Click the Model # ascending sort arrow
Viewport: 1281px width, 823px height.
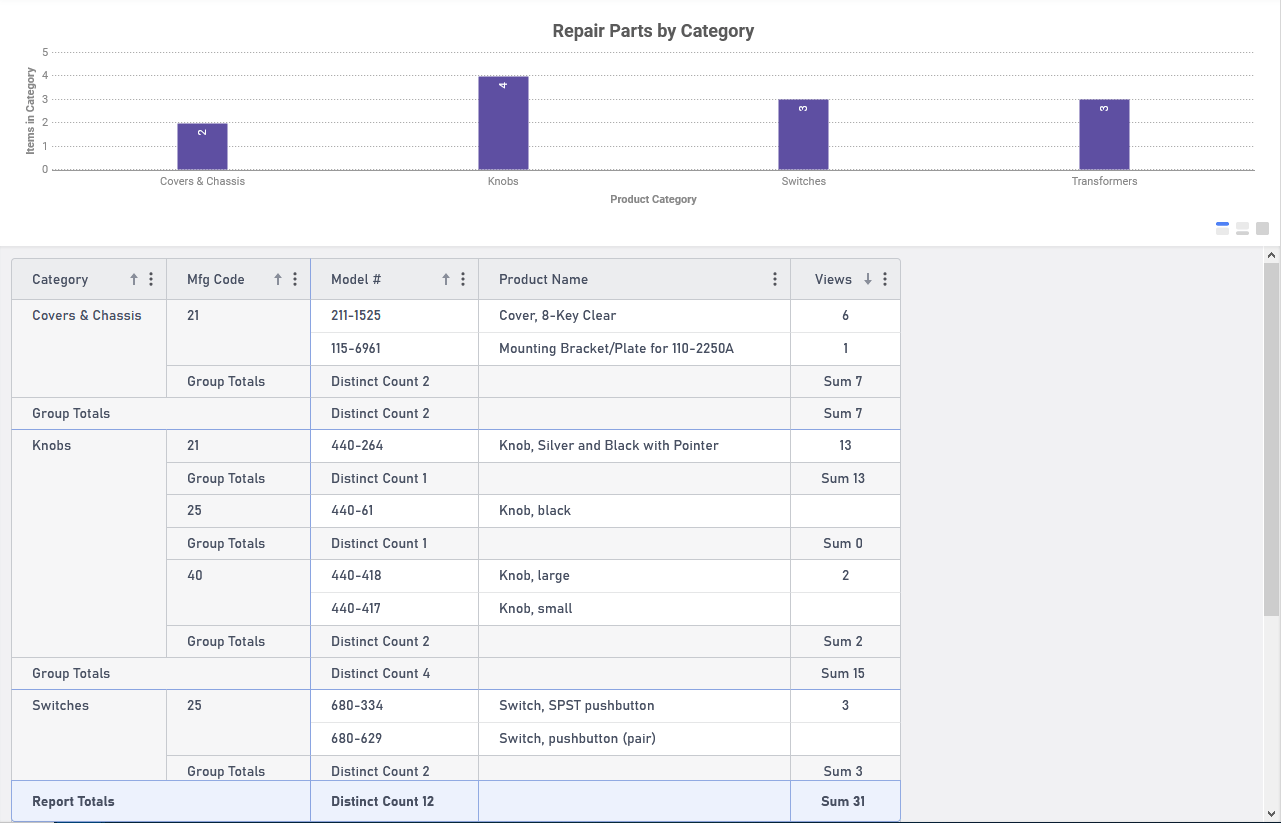pyautogui.click(x=446, y=279)
